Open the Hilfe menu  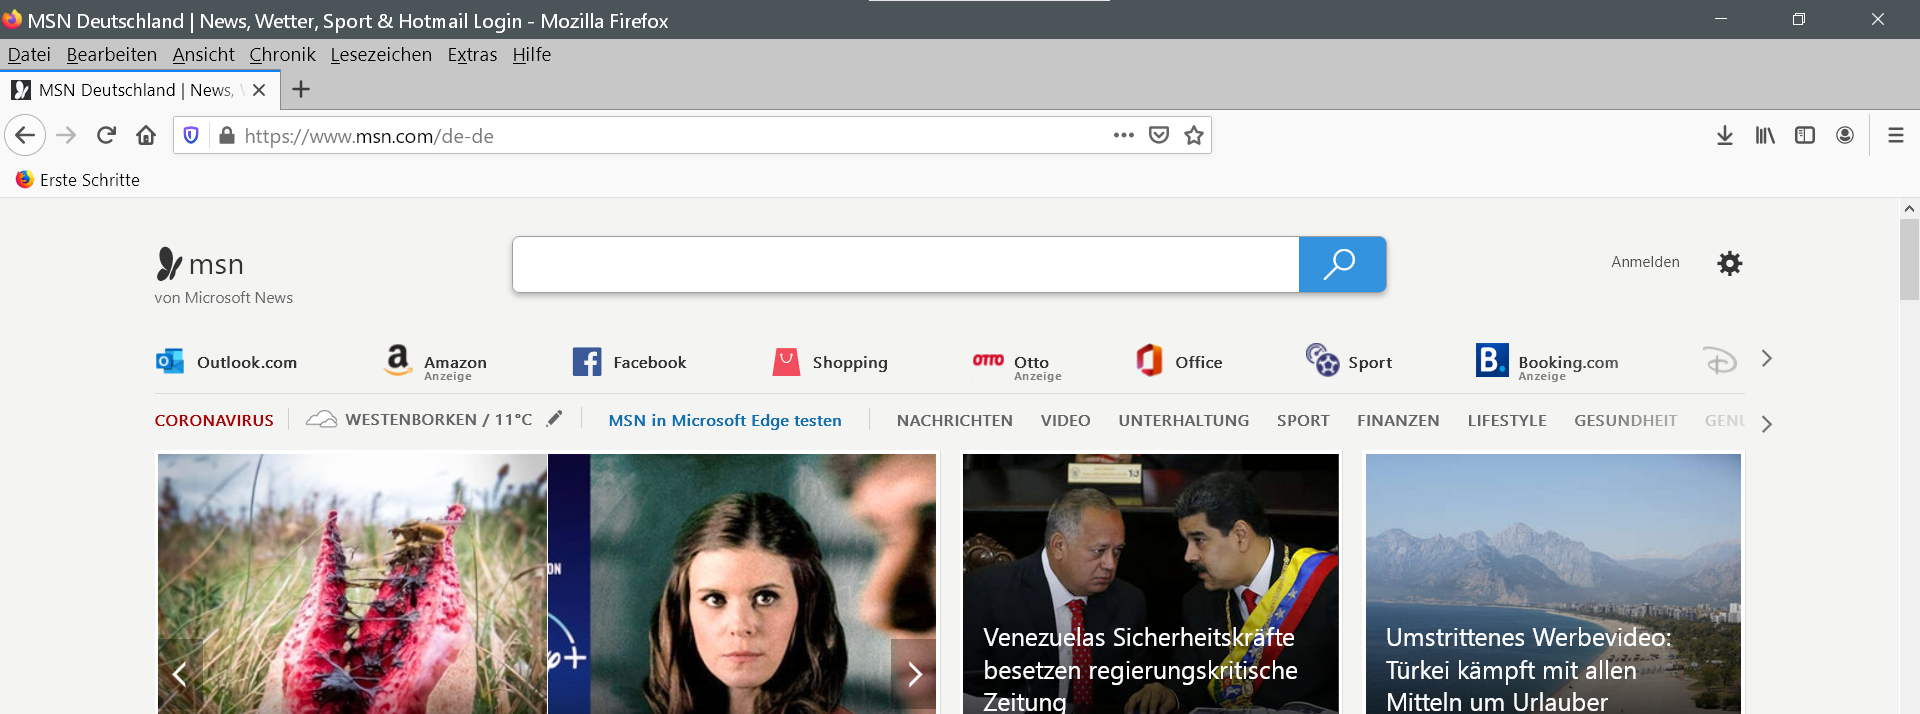click(532, 55)
